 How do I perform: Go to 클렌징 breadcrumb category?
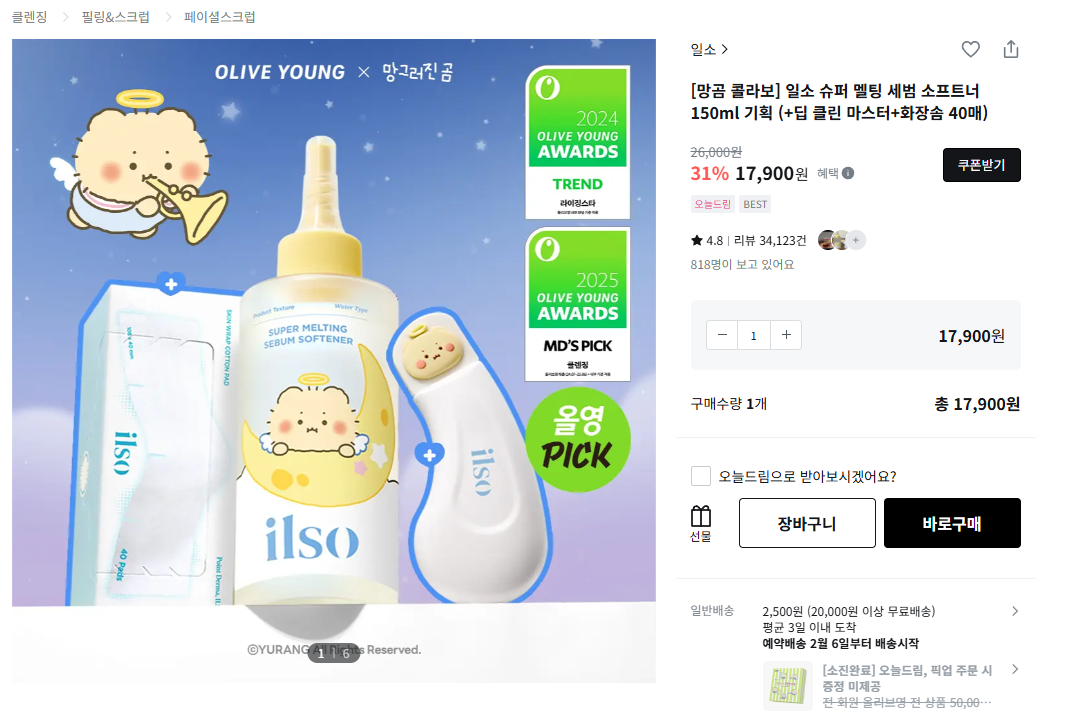tap(29, 16)
